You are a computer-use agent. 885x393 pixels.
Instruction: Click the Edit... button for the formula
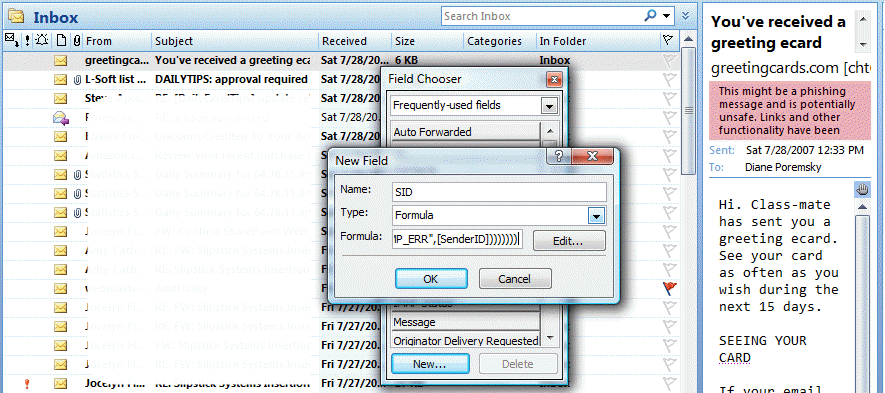(569, 241)
